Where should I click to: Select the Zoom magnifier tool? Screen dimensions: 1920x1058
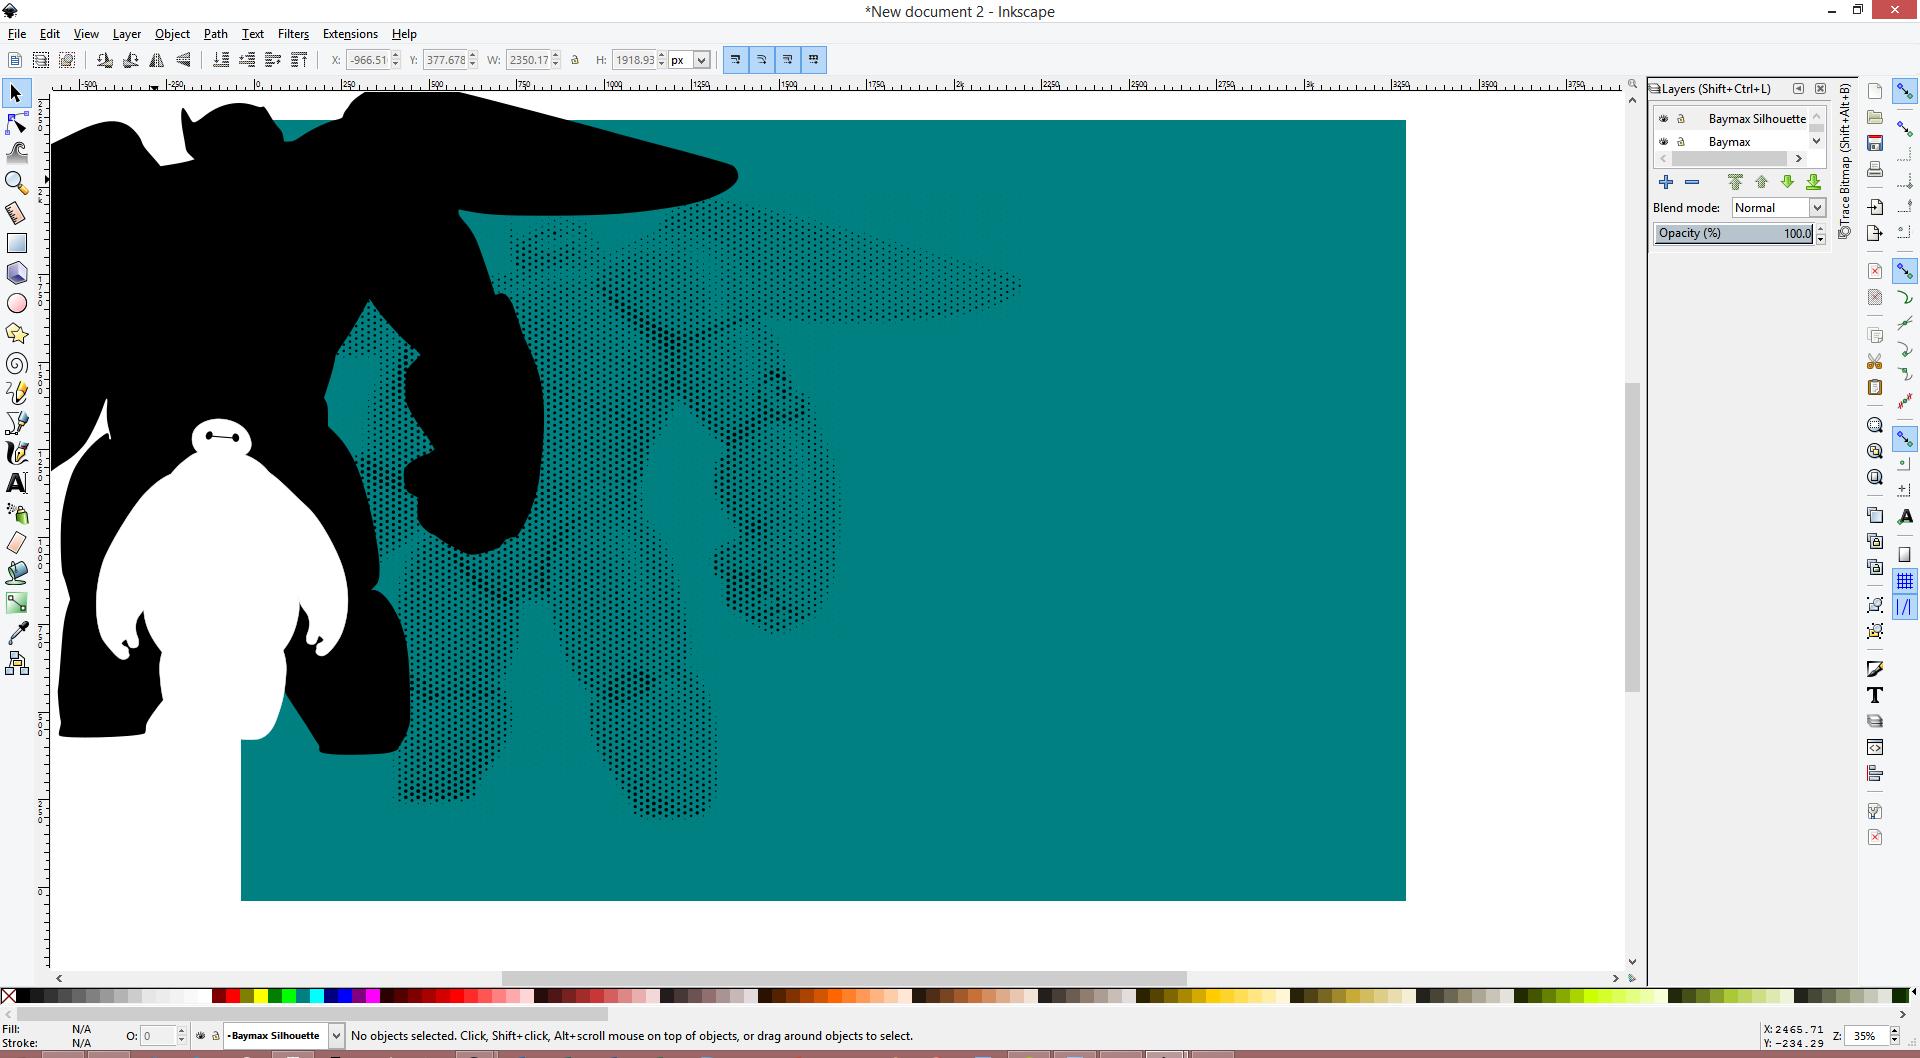coord(16,183)
